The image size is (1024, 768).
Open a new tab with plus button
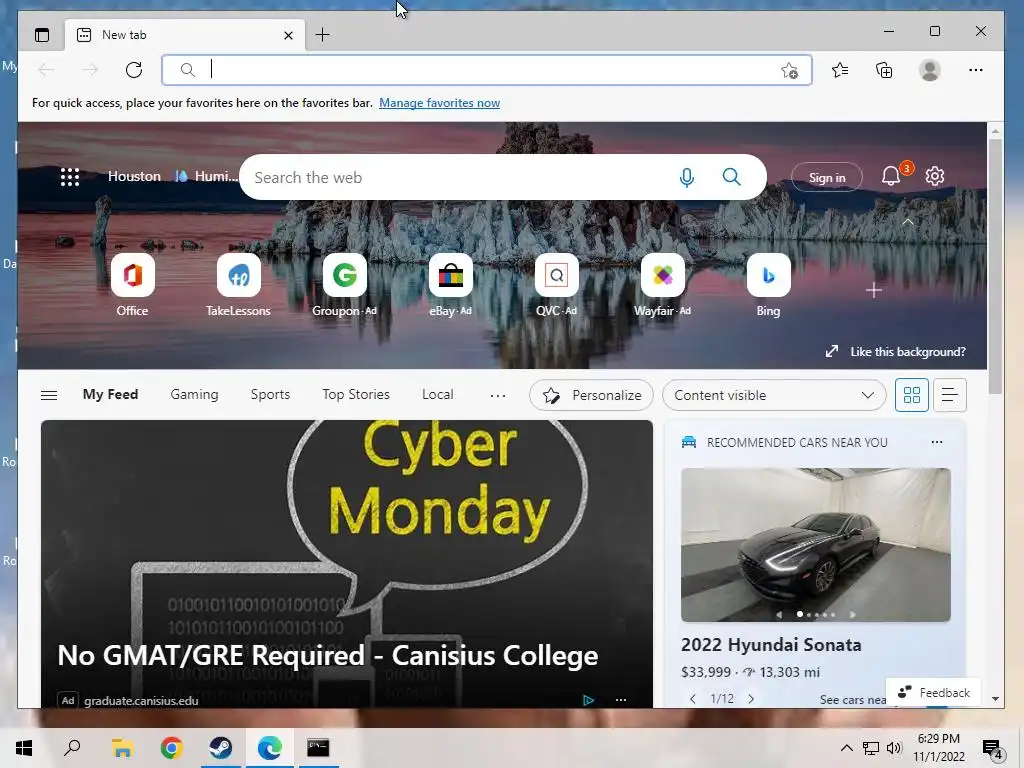[x=323, y=35]
